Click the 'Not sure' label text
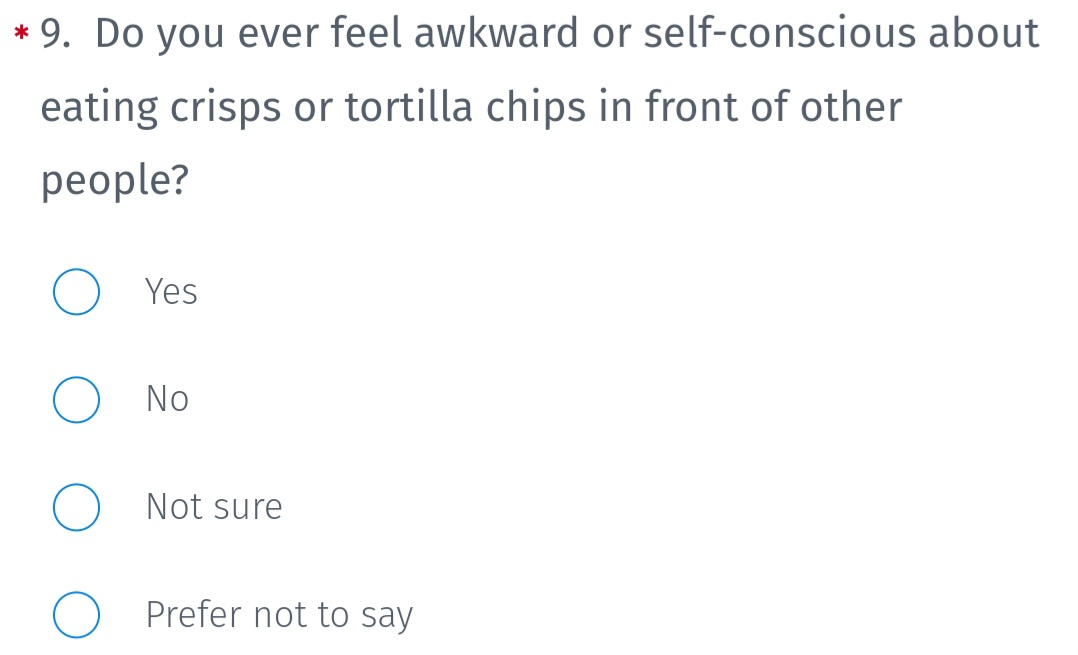The height and width of the screenshot is (655, 1078). [214, 507]
